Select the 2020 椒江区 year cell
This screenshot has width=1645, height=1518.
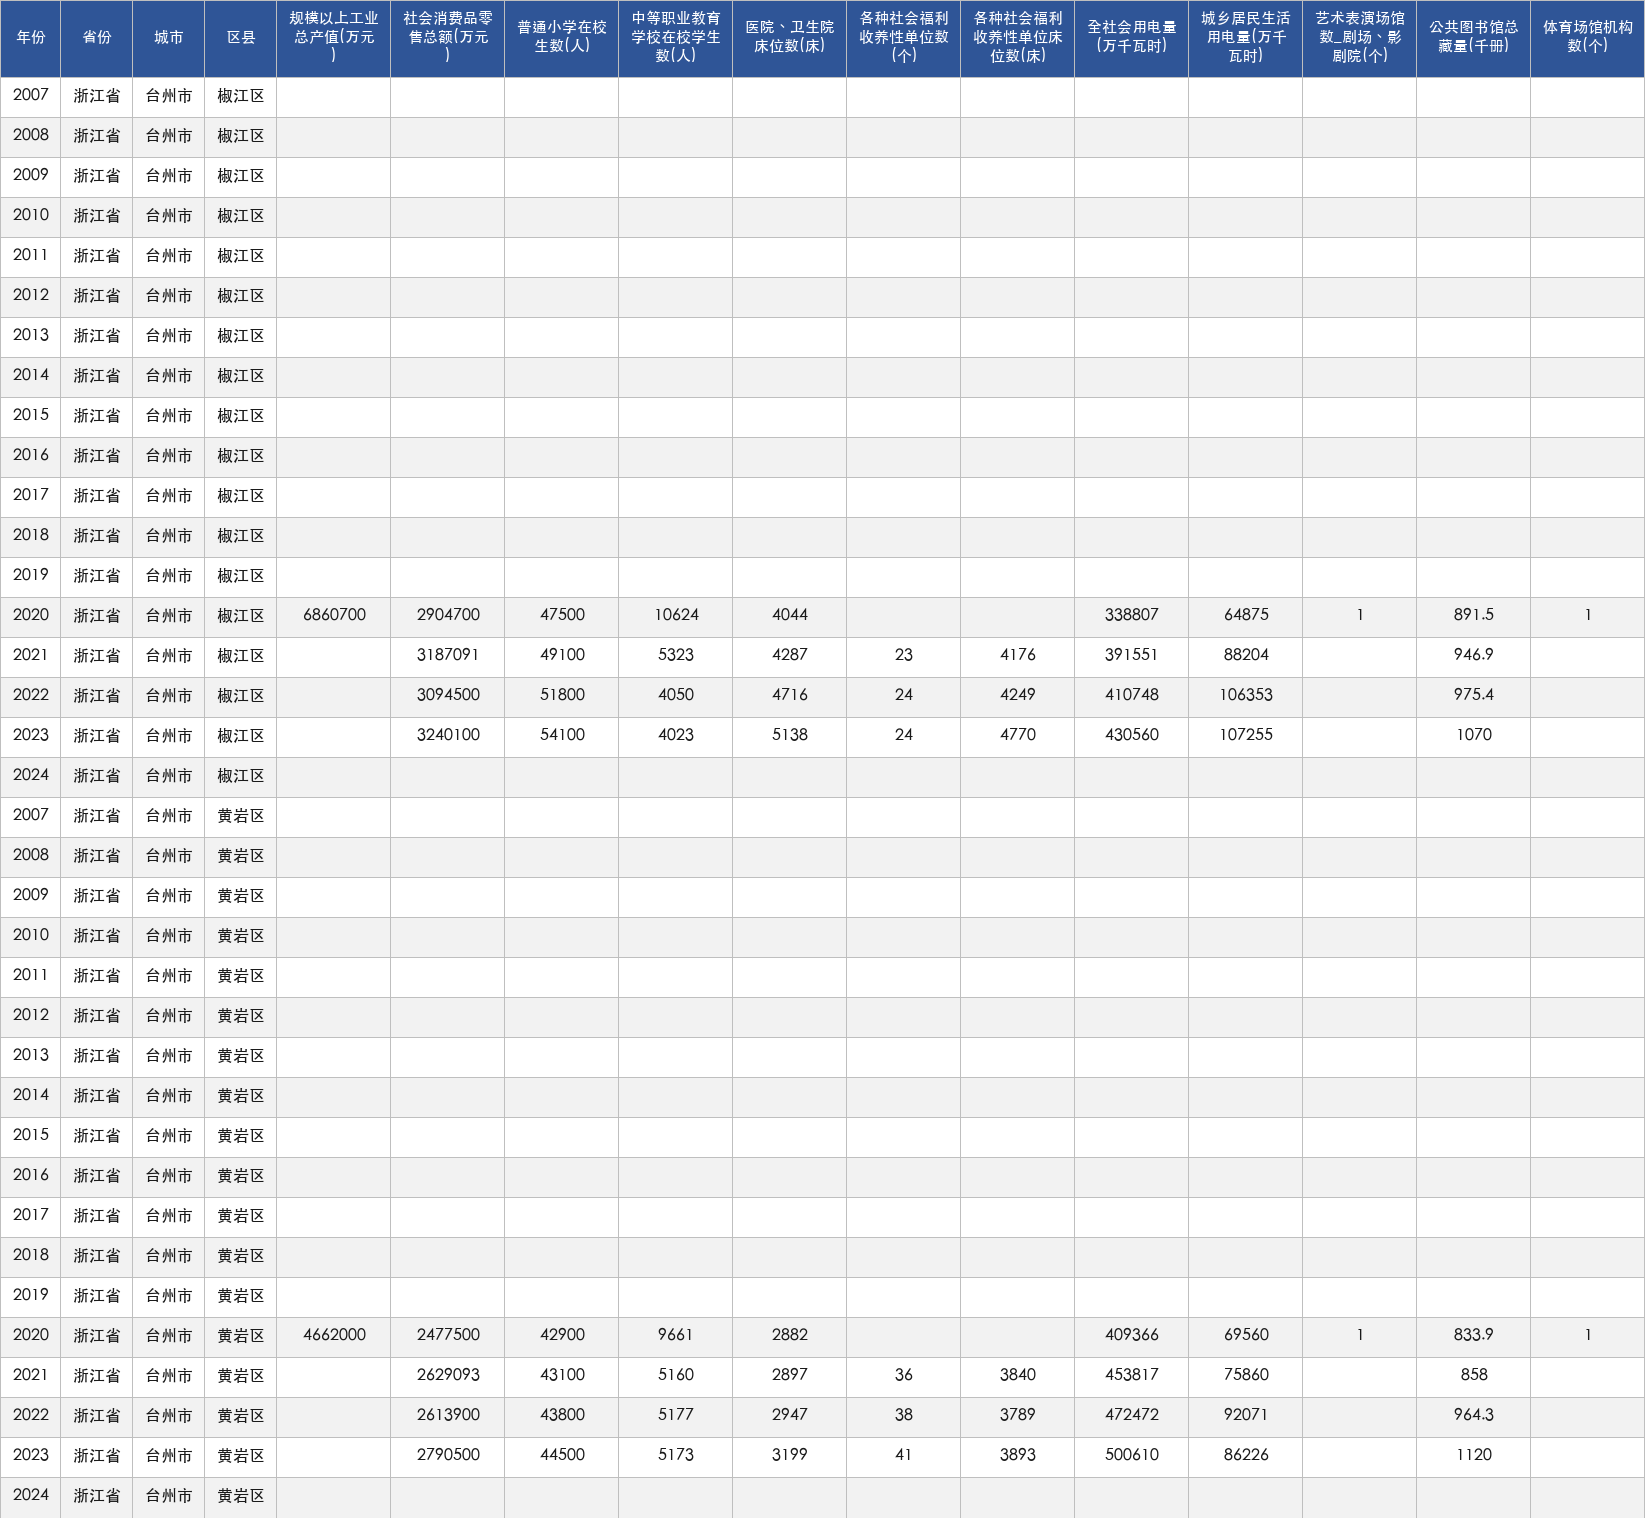pos(31,616)
